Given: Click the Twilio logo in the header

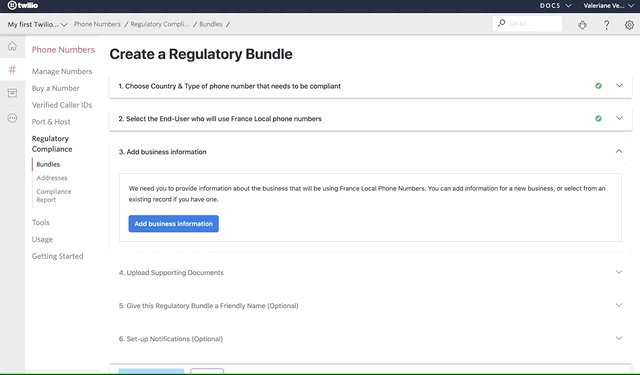Looking at the screenshot, I should tap(23, 5).
